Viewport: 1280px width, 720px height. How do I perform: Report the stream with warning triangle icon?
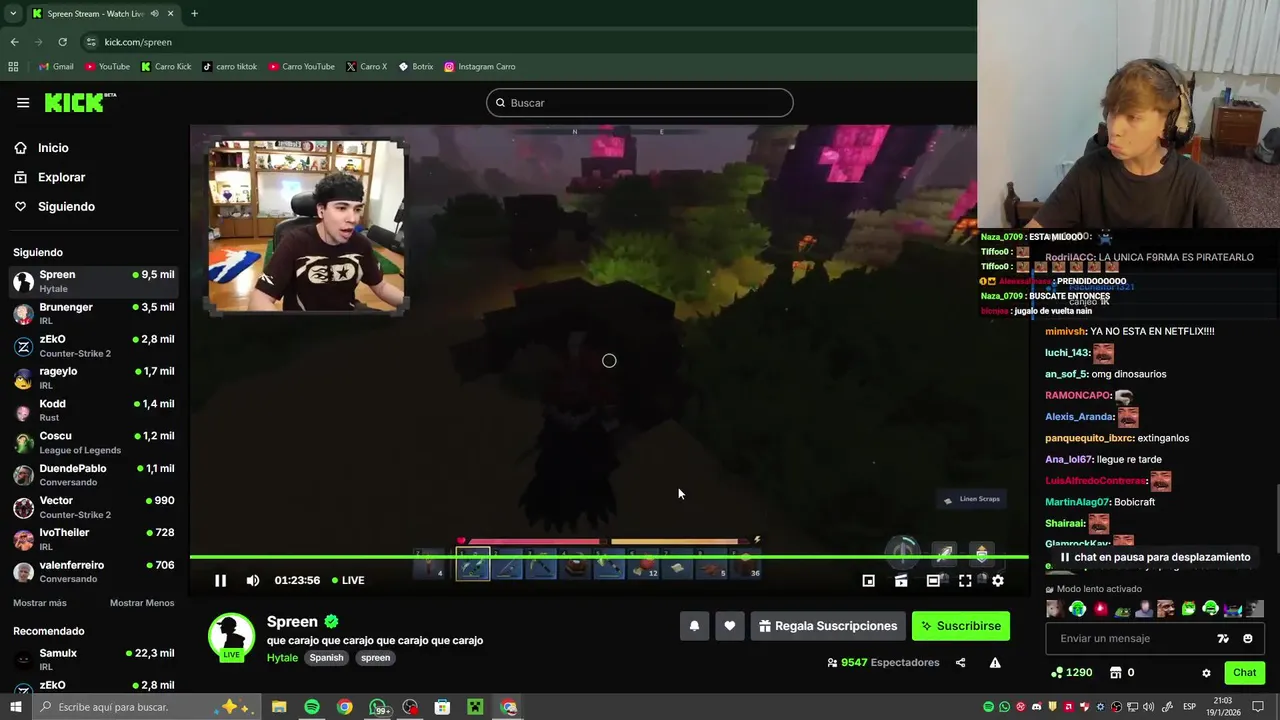pos(995,662)
